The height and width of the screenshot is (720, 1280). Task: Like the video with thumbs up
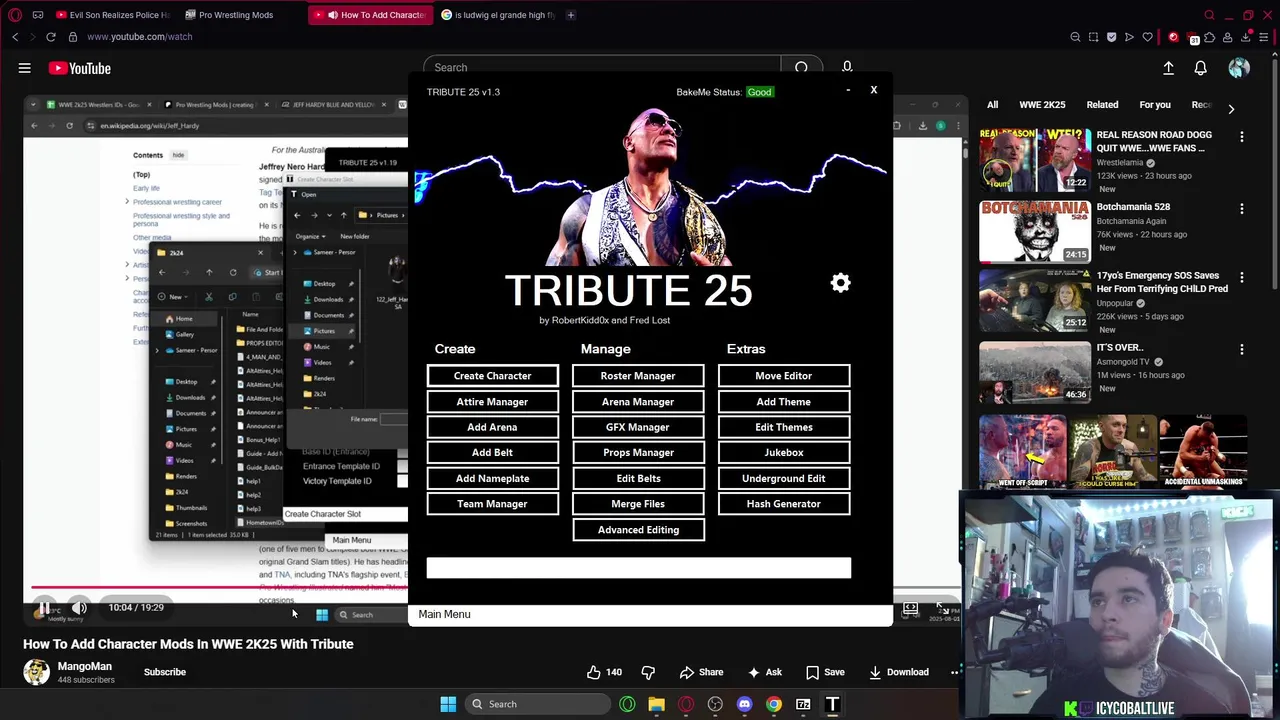tap(603, 672)
